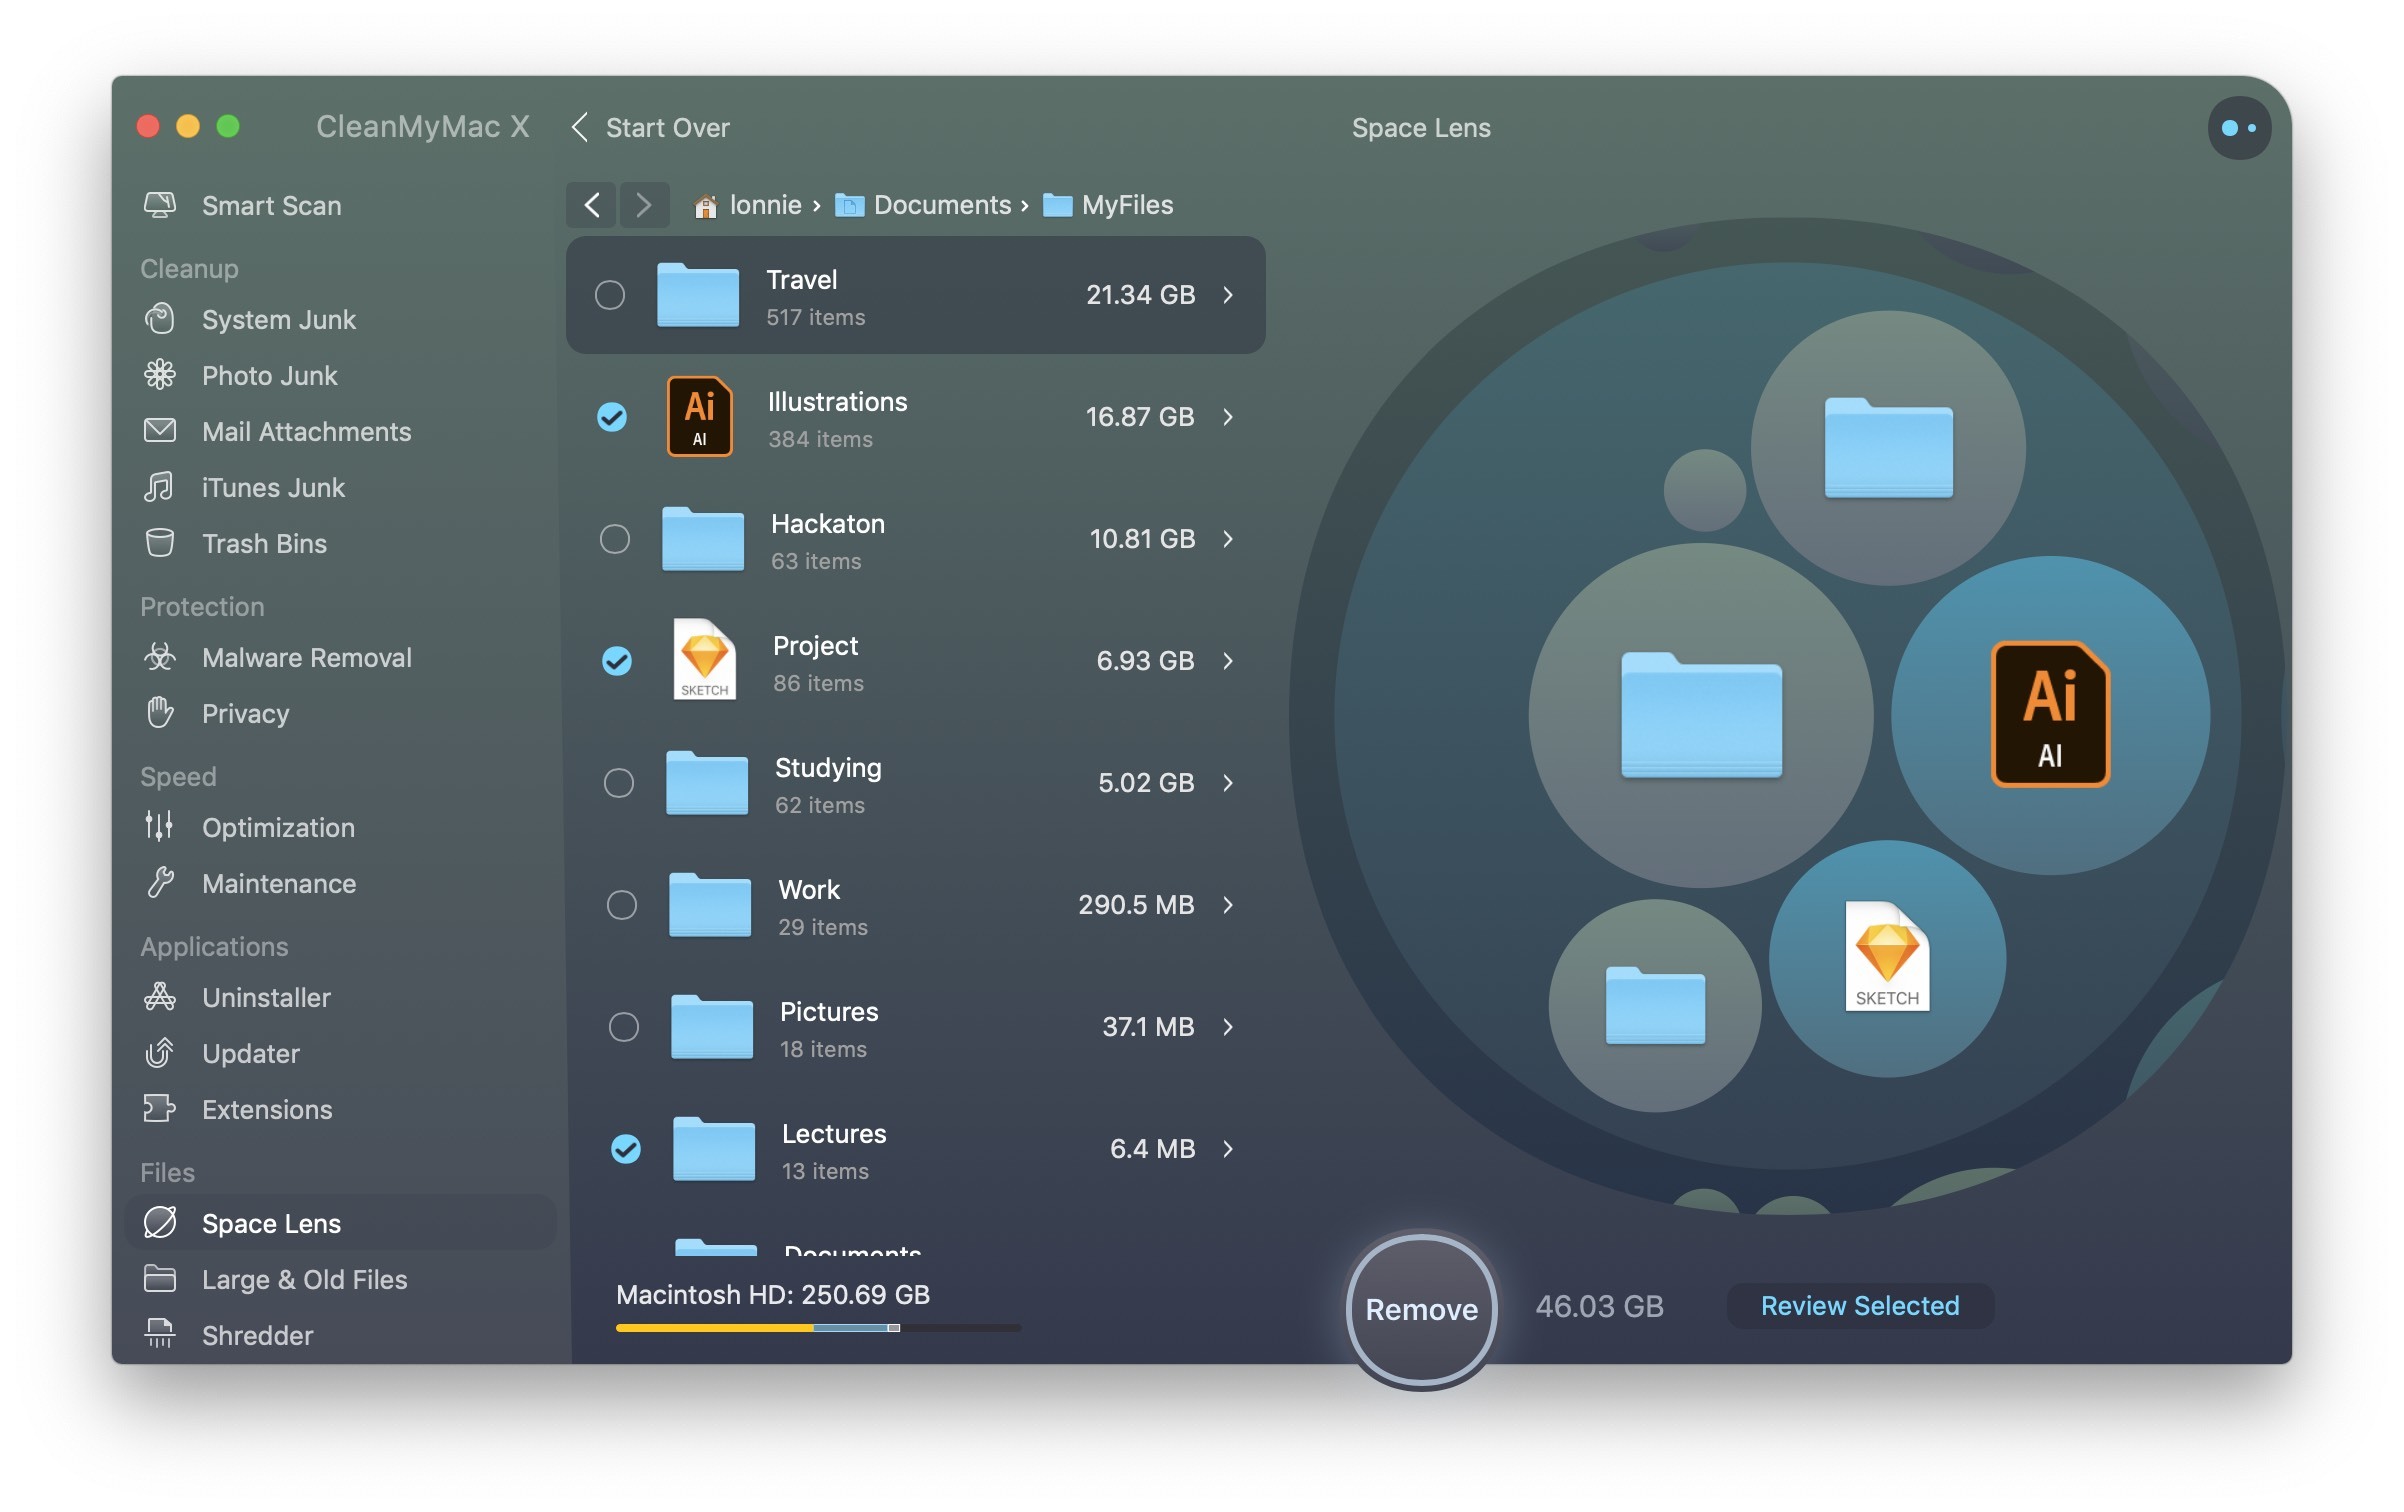Click the Illustrations Ai file icon in the list
Image resolution: width=2404 pixels, height=1512 pixels.
pyautogui.click(x=700, y=416)
